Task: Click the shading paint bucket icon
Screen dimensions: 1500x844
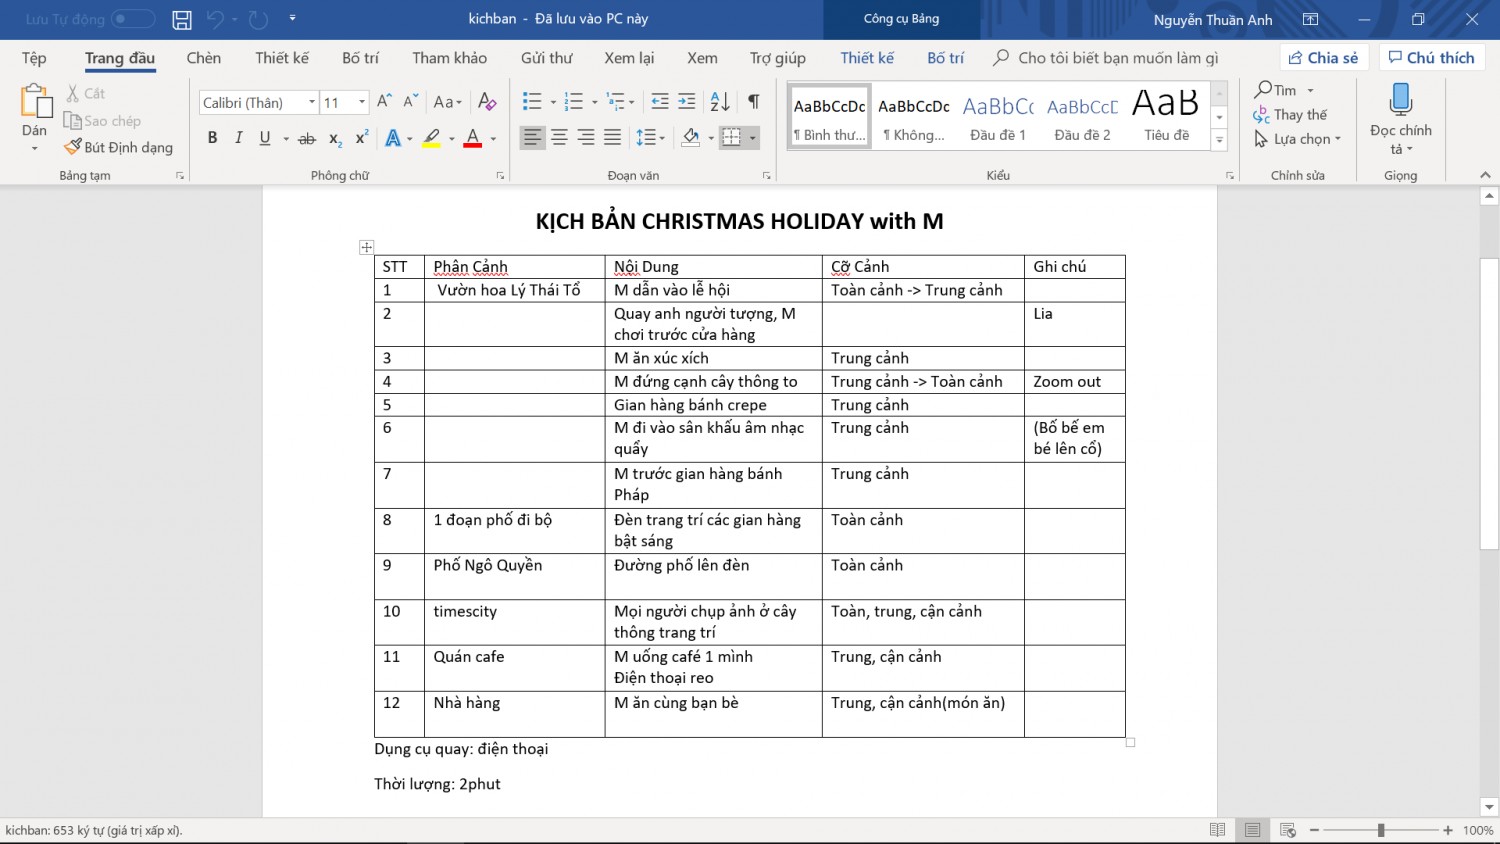Action: 690,138
